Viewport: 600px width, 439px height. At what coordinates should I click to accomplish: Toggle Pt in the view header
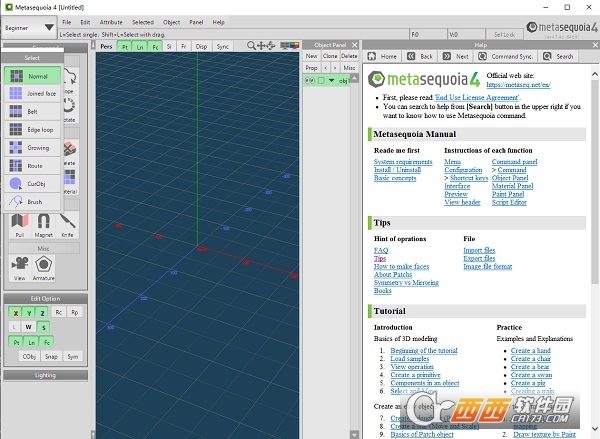point(124,46)
